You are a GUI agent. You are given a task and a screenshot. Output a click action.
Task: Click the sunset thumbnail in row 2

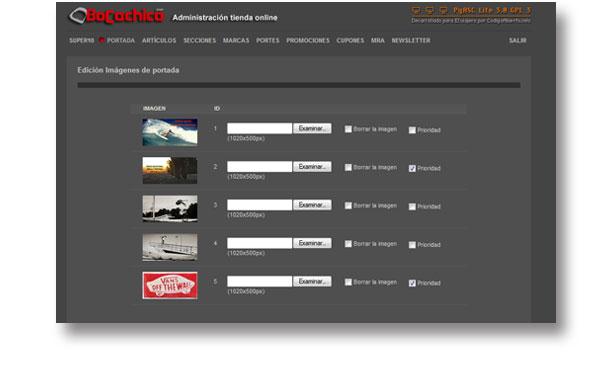(170, 171)
